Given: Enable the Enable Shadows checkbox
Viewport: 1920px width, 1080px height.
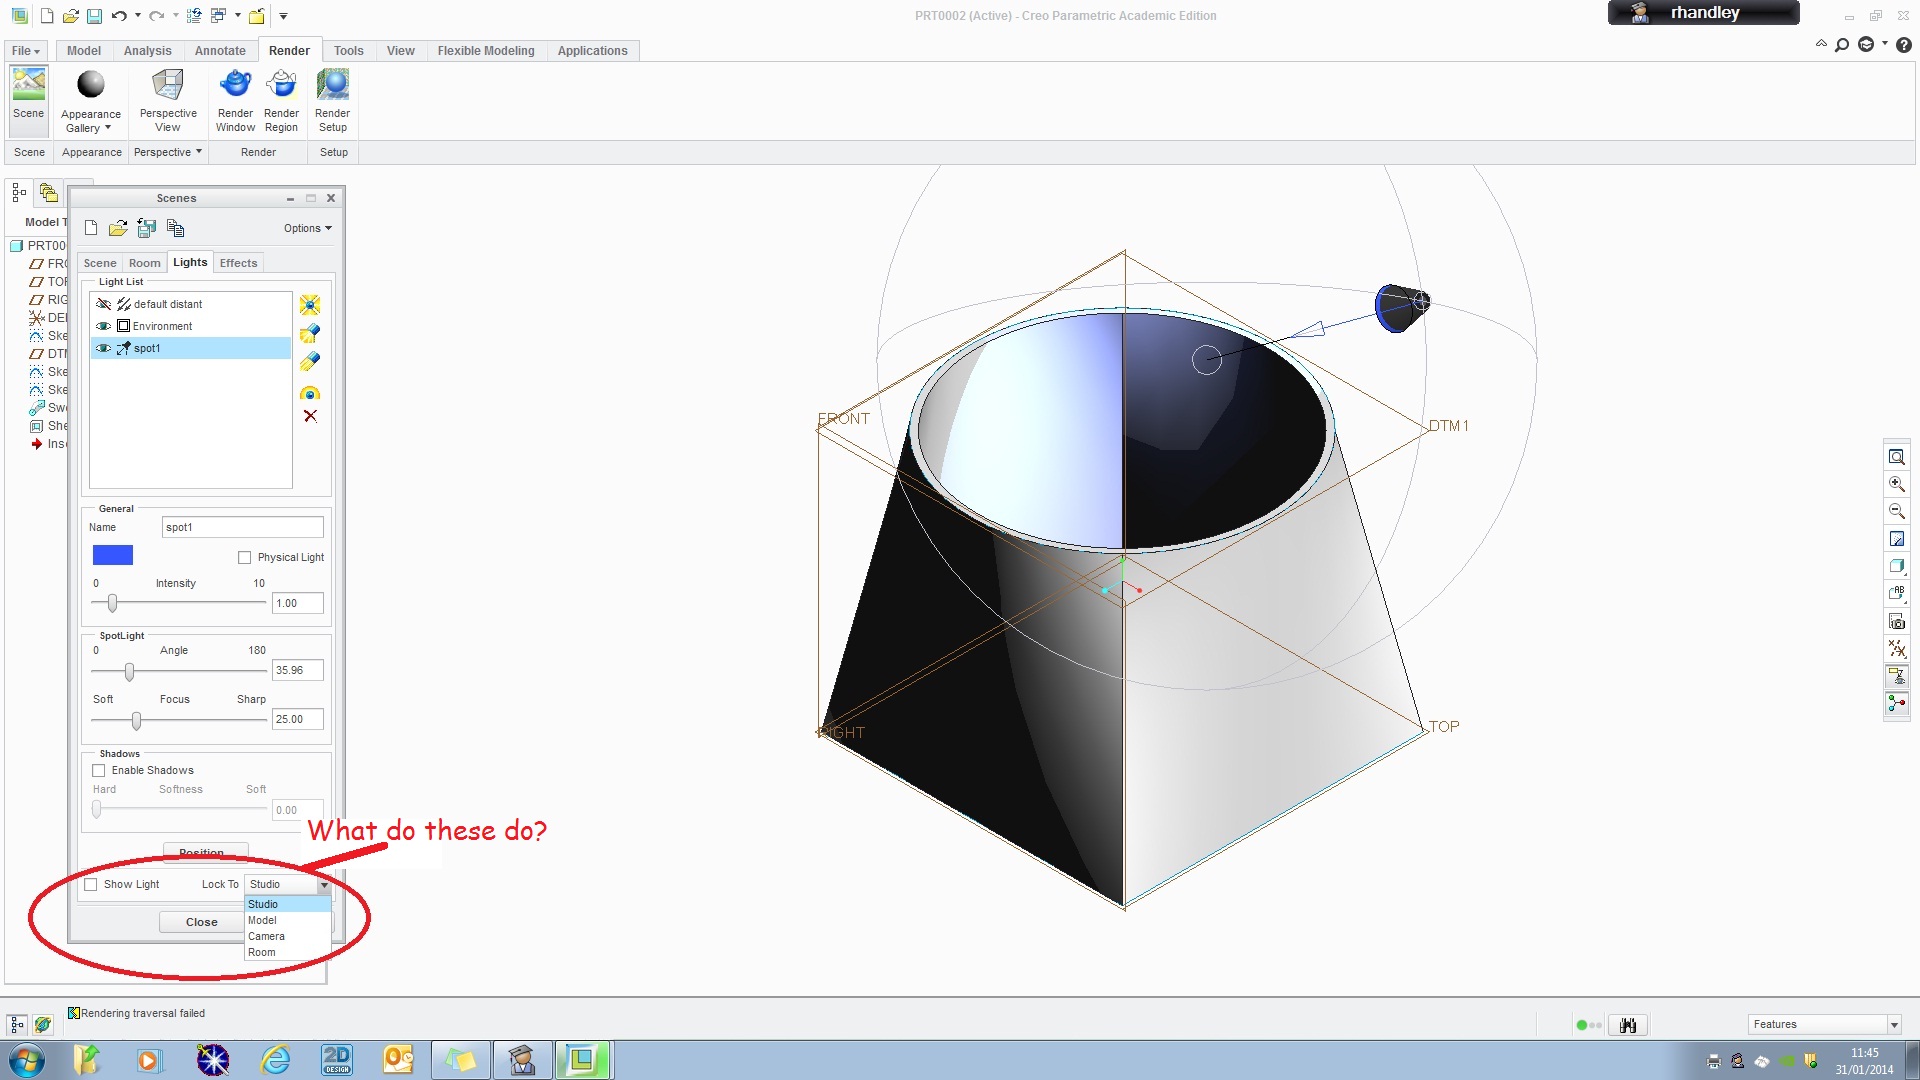Looking at the screenshot, I should [x=99, y=770].
